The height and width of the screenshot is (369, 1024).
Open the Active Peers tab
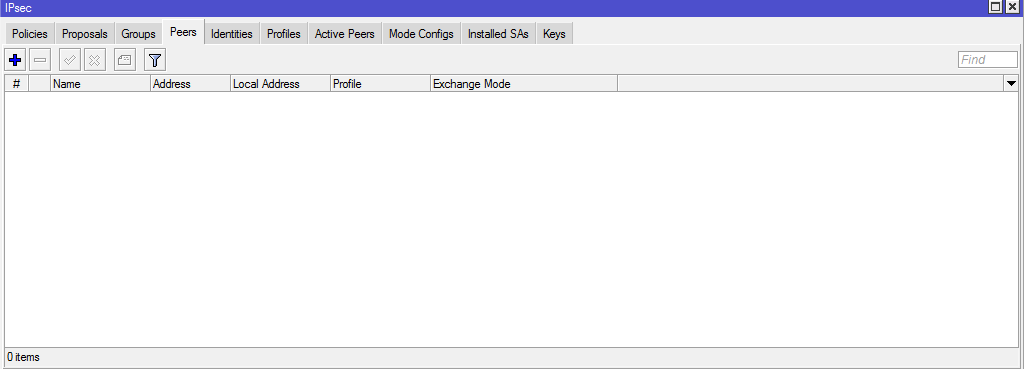click(x=345, y=34)
